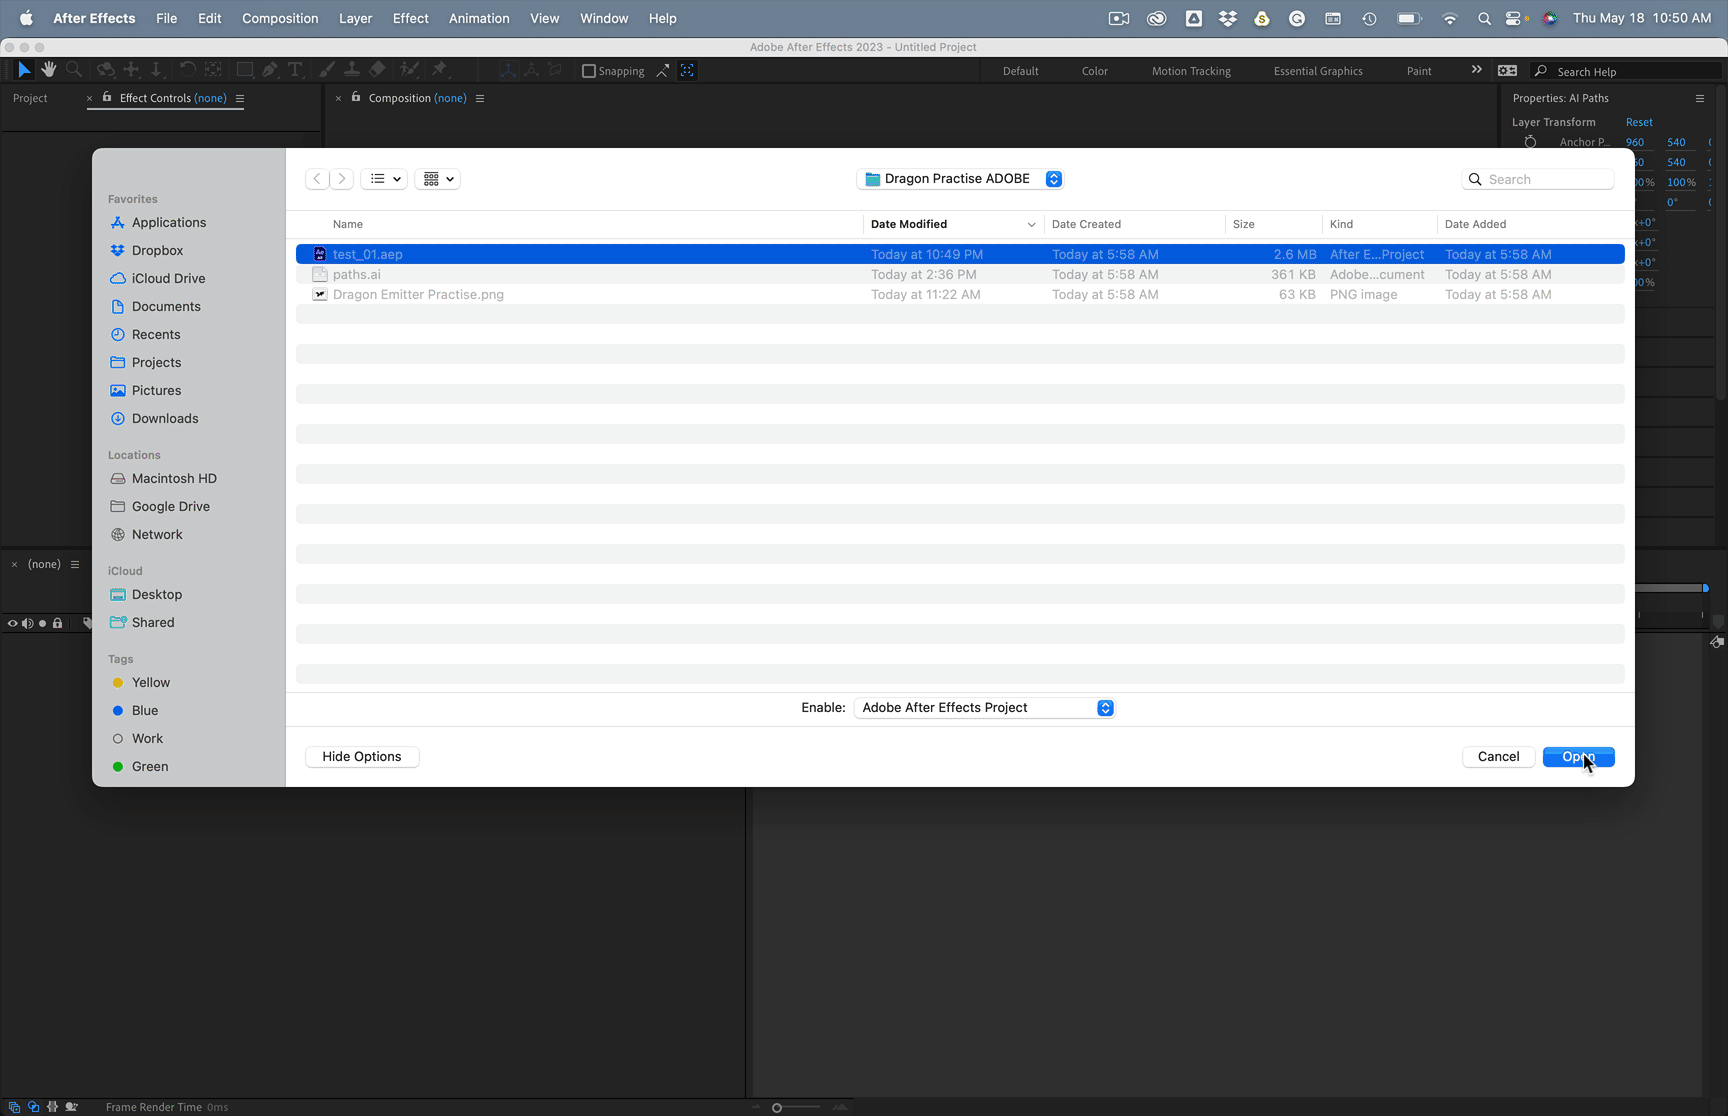1728x1116 pixels.
Task: Click snap-to-edges extend icon beside Snapping
Action: point(663,70)
